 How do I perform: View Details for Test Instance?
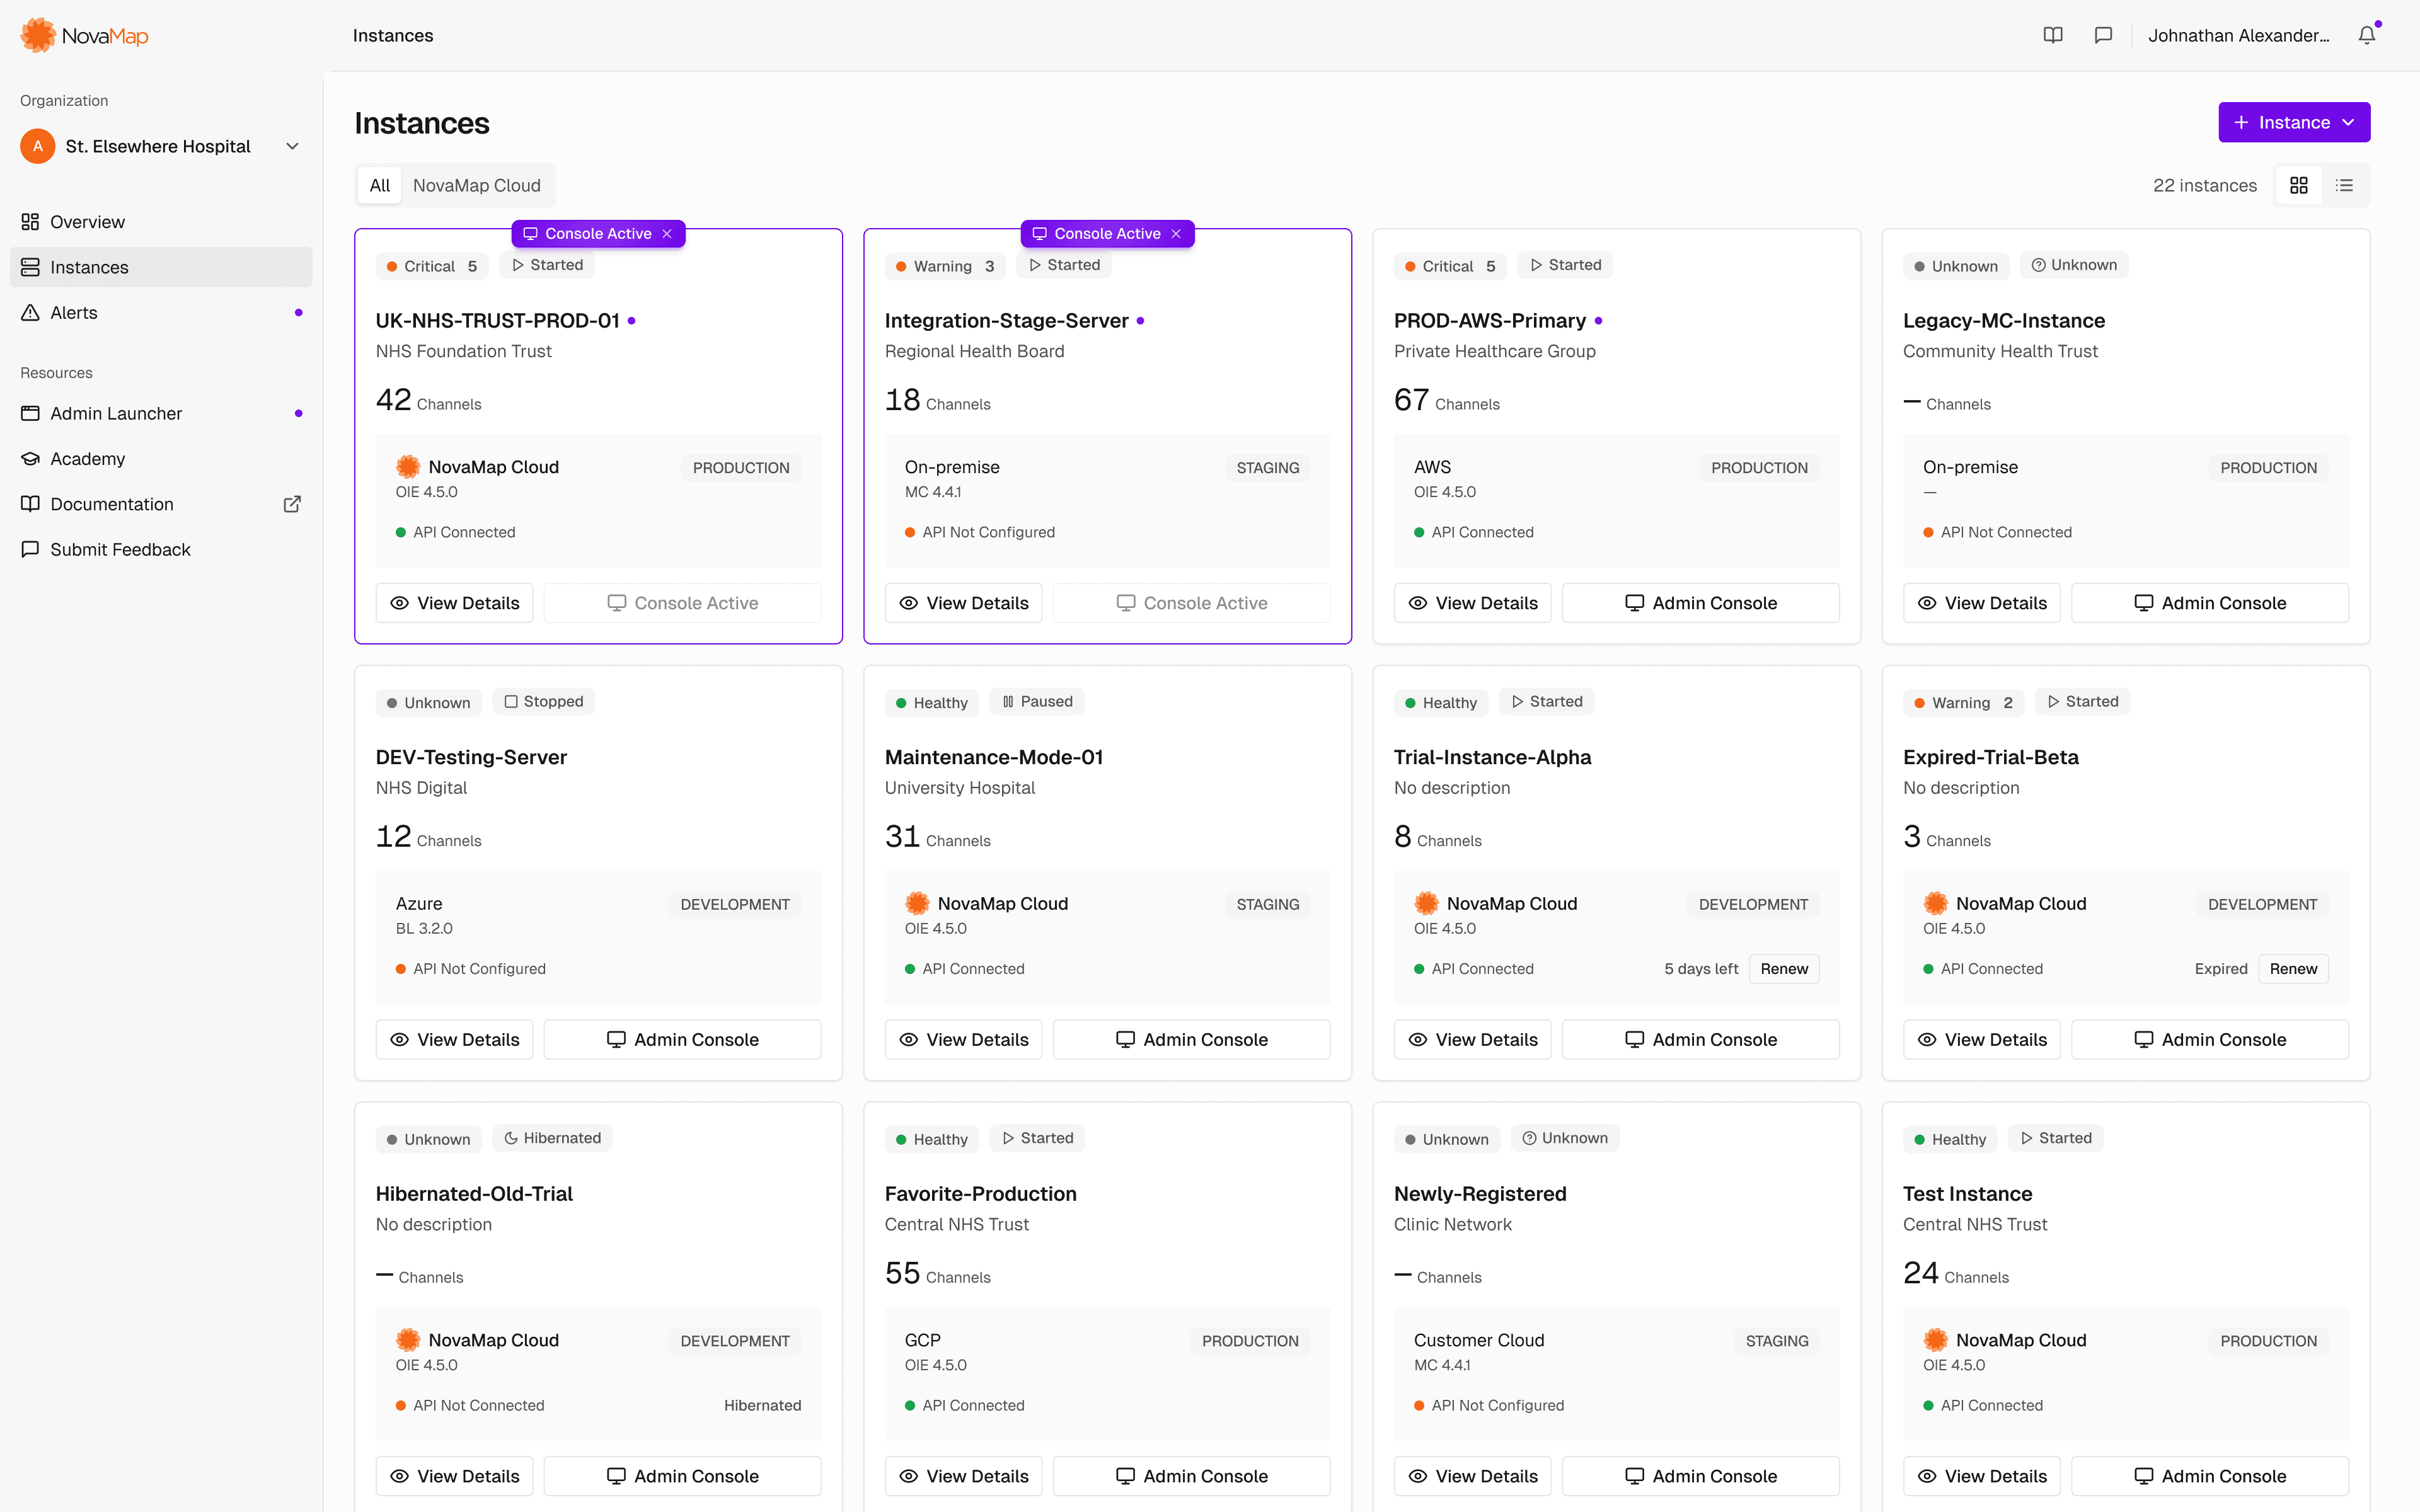(x=1981, y=1476)
